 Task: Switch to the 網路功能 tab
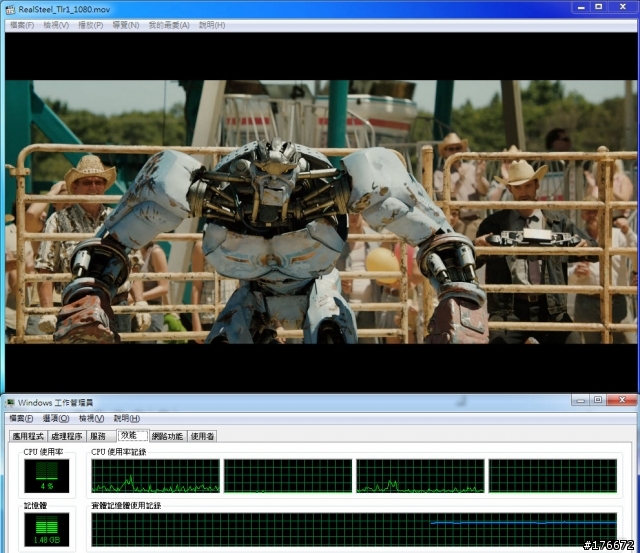tap(168, 436)
